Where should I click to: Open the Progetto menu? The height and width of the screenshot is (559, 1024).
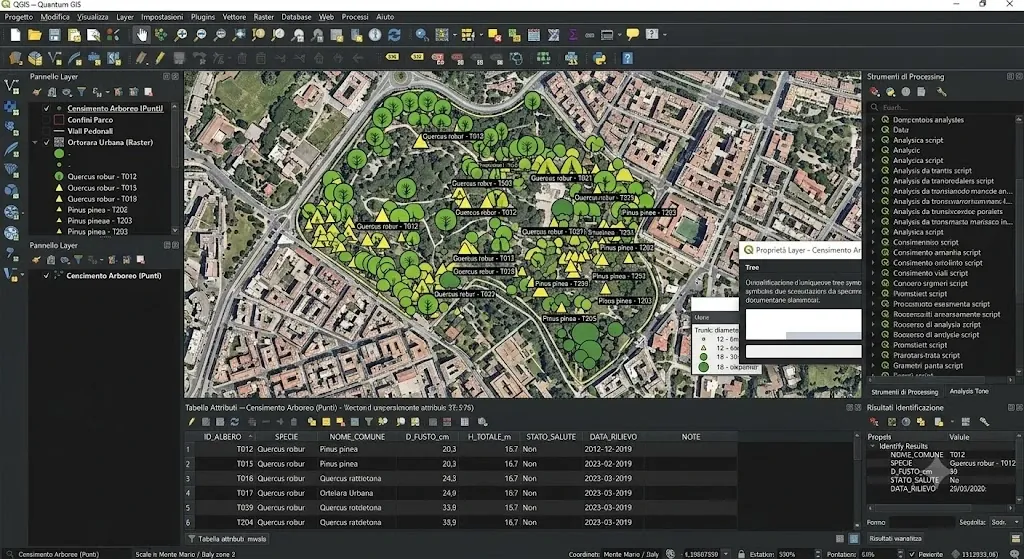point(18,16)
